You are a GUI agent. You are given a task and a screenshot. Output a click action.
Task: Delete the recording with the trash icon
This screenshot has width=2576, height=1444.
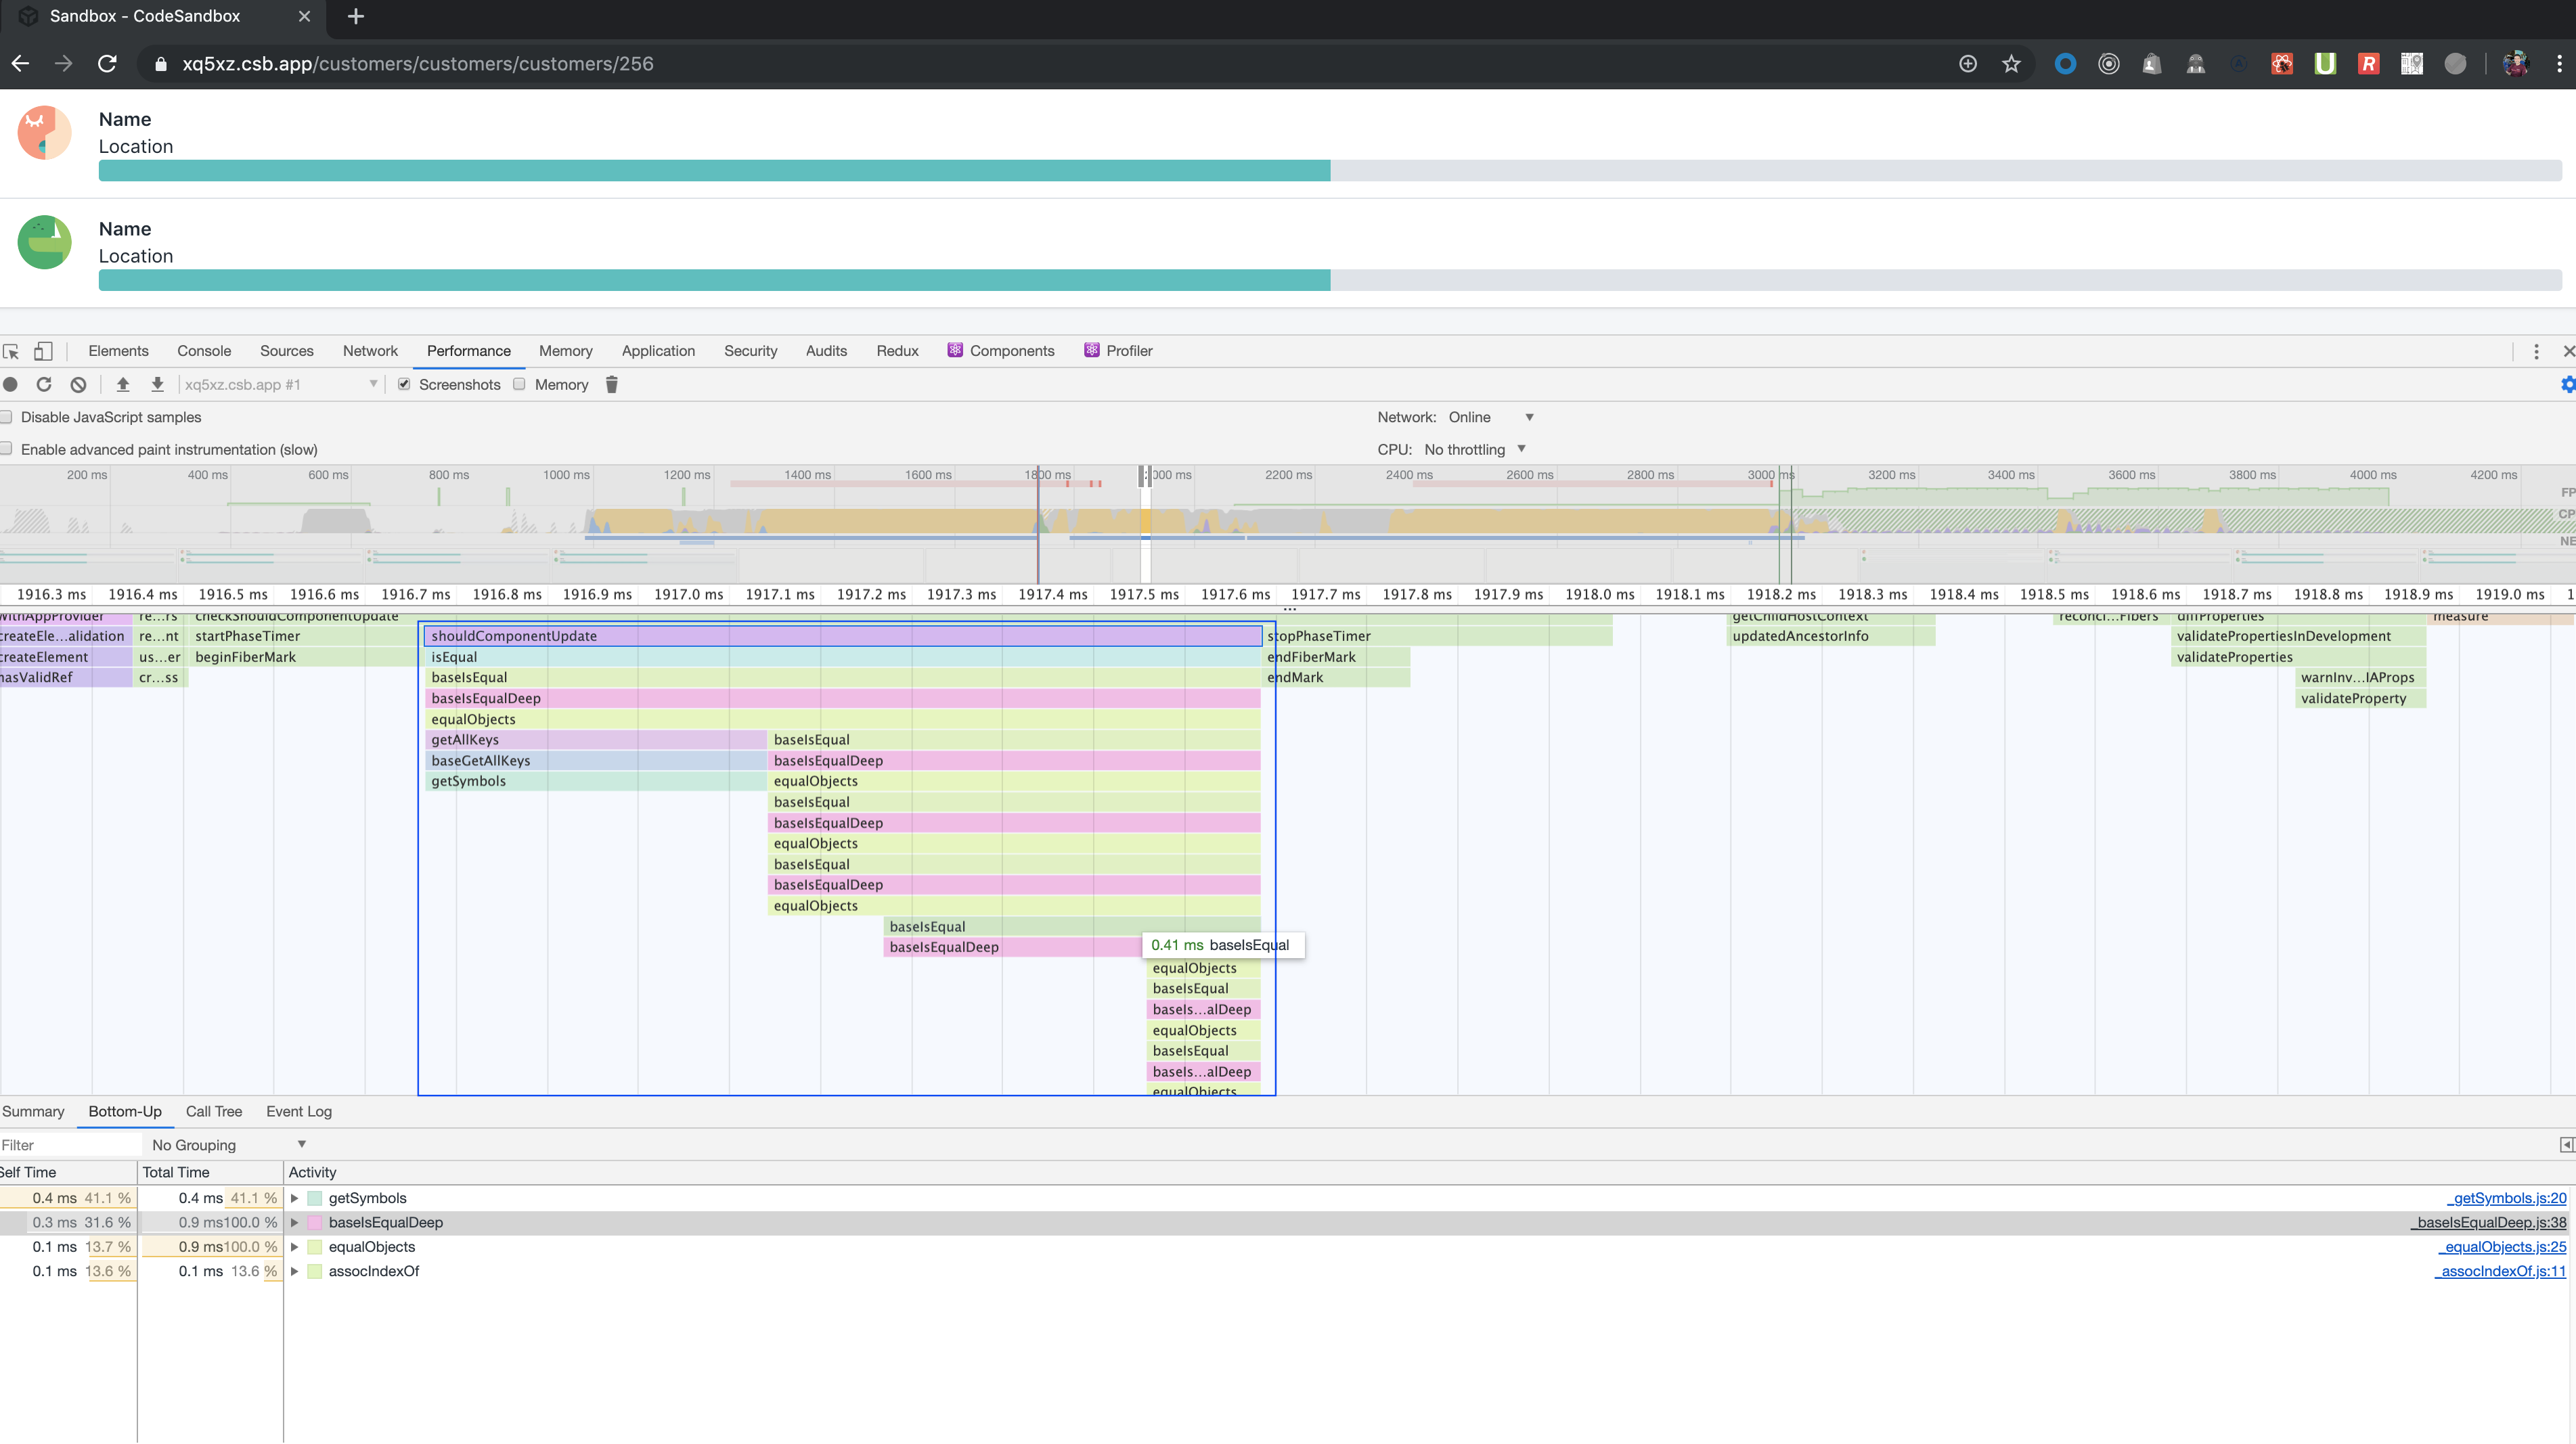click(x=611, y=384)
